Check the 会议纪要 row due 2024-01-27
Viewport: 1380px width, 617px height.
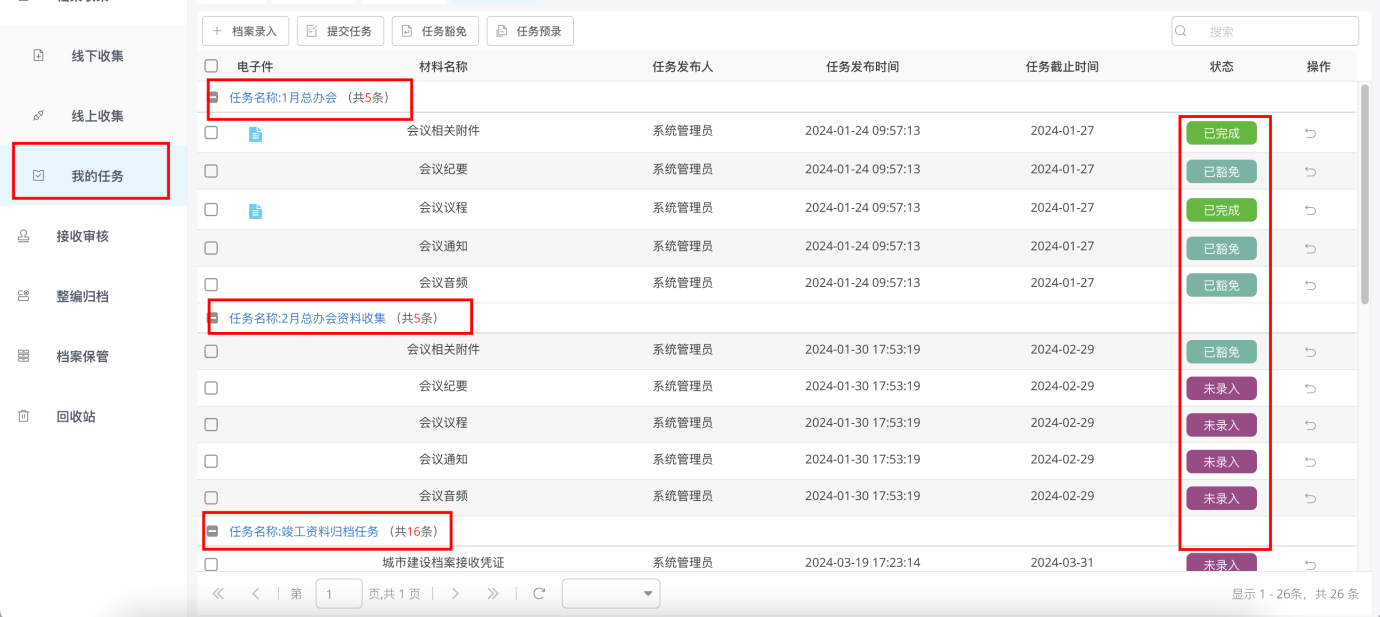(x=211, y=171)
